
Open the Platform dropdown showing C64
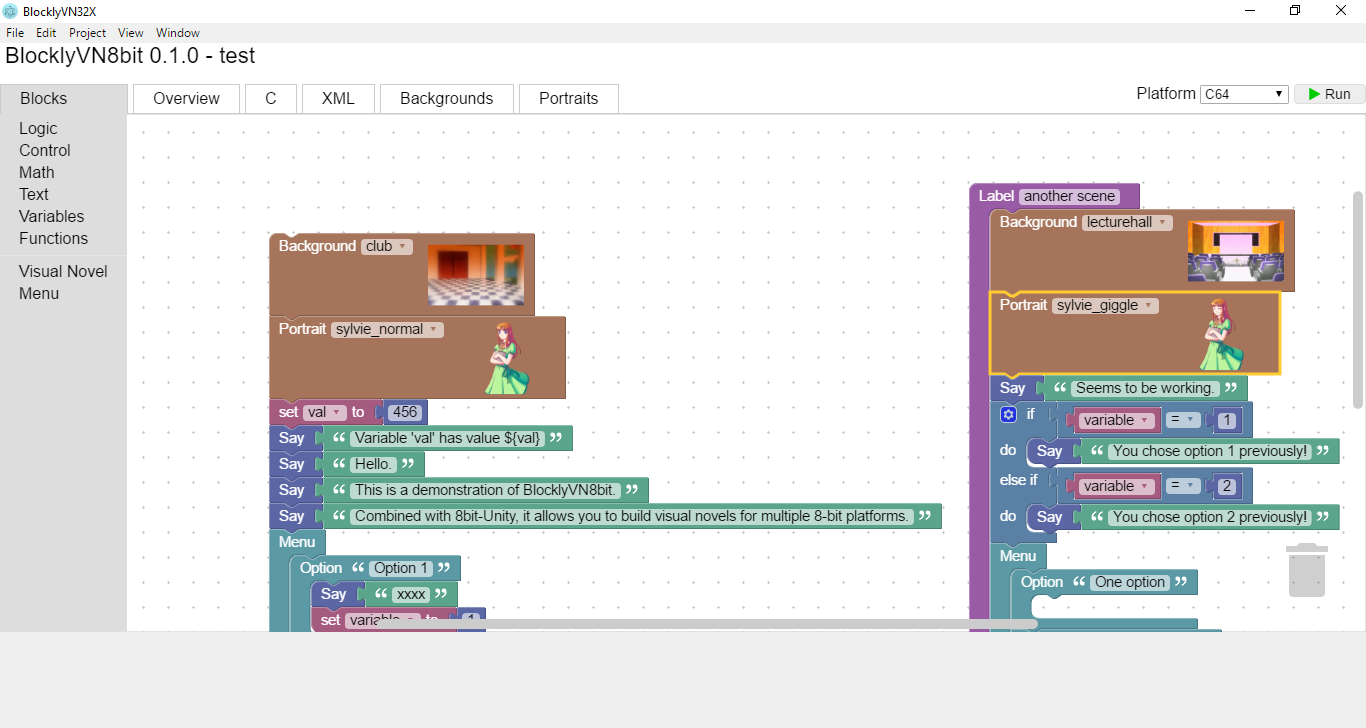tap(1244, 93)
